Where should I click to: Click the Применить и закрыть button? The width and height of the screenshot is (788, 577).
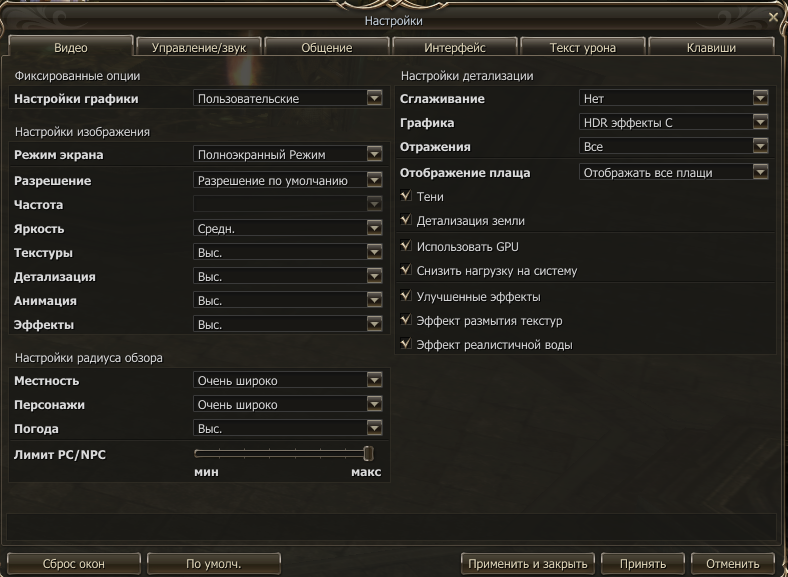(x=528, y=564)
